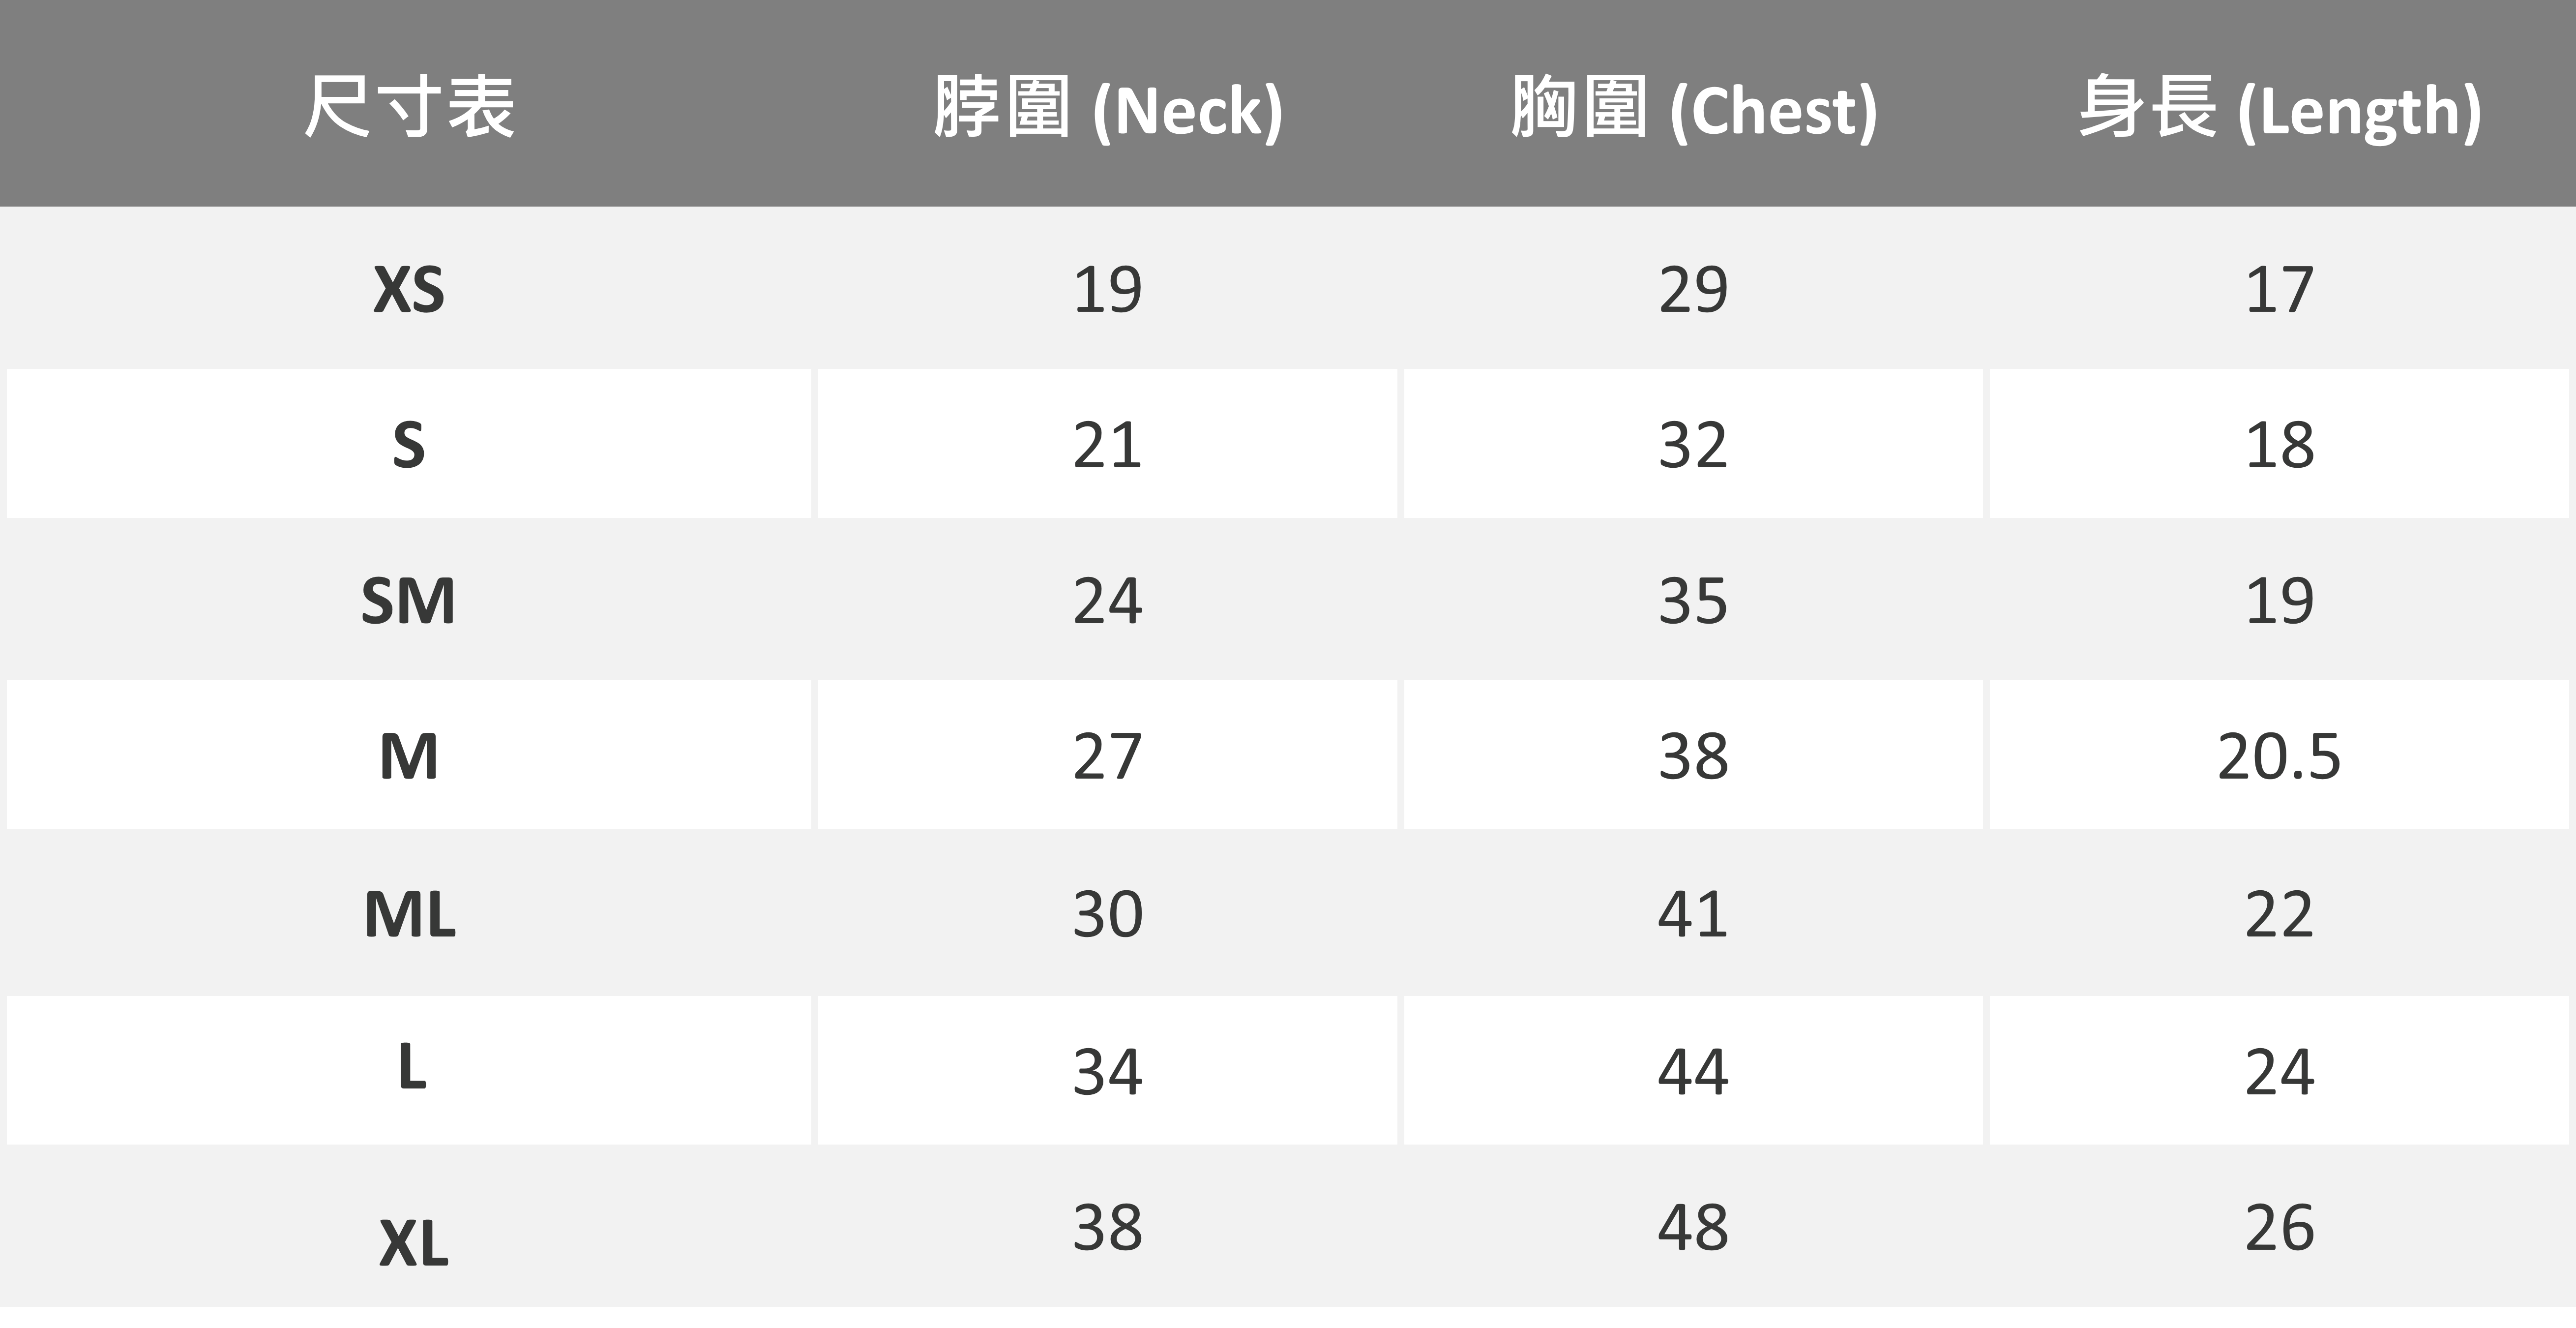Click the ML chest value 41
The image size is (2576, 1328).
point(1693,914)
